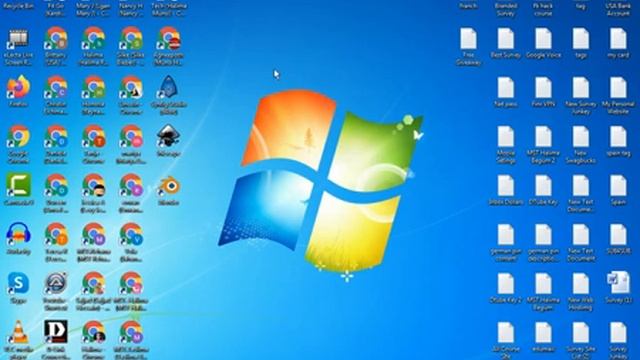The height and width of the screenshot is (360, 640).
Task: Select the 'USA Bank Account' label
Action: pyautogui.click(x=618, y=9)
